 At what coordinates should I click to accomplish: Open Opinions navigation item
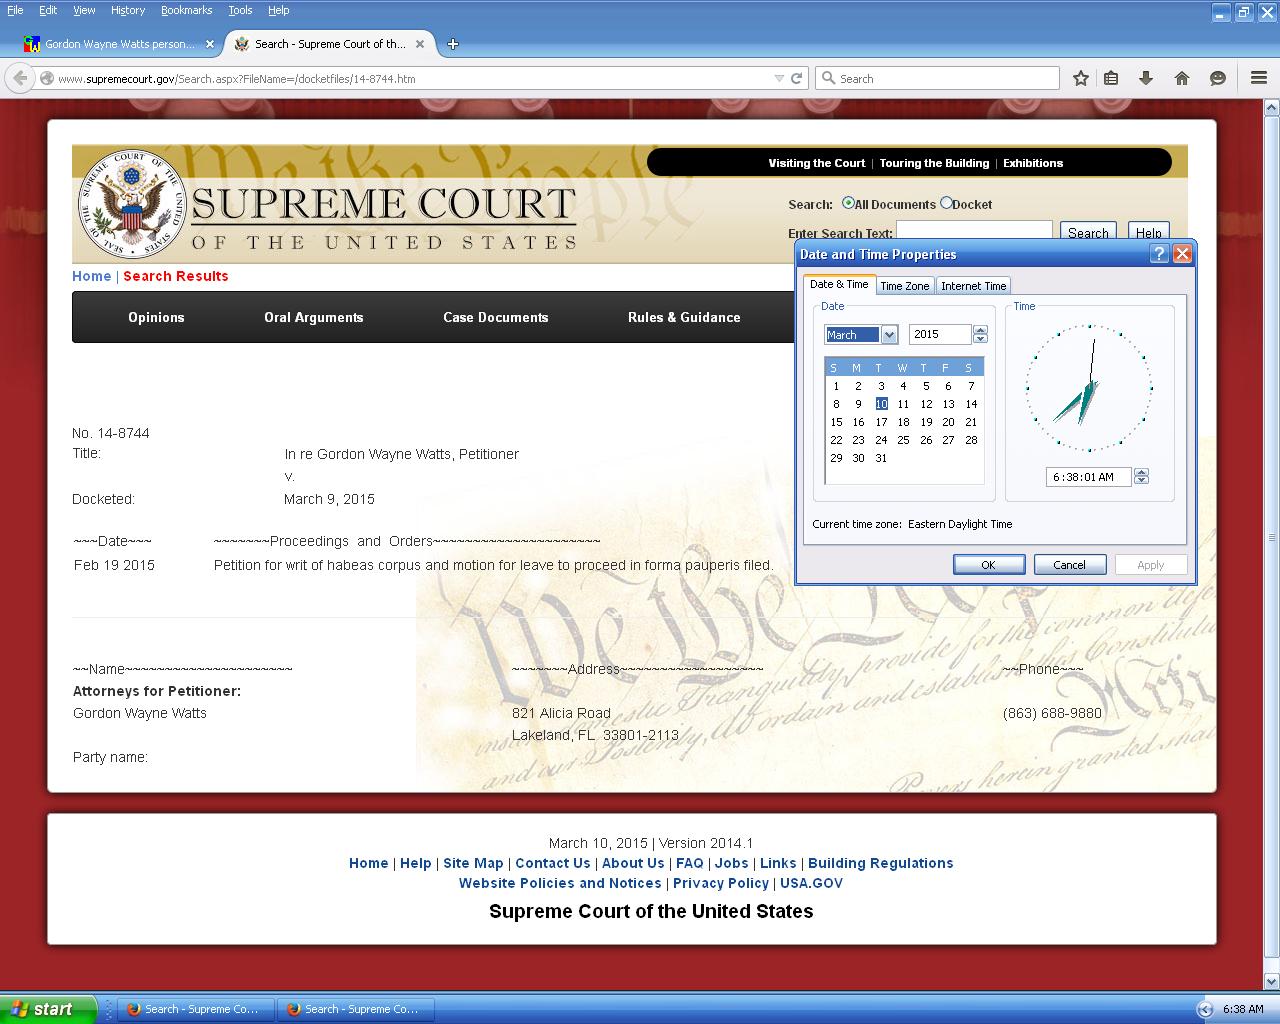pyautogui.click(x=156, y=317)
